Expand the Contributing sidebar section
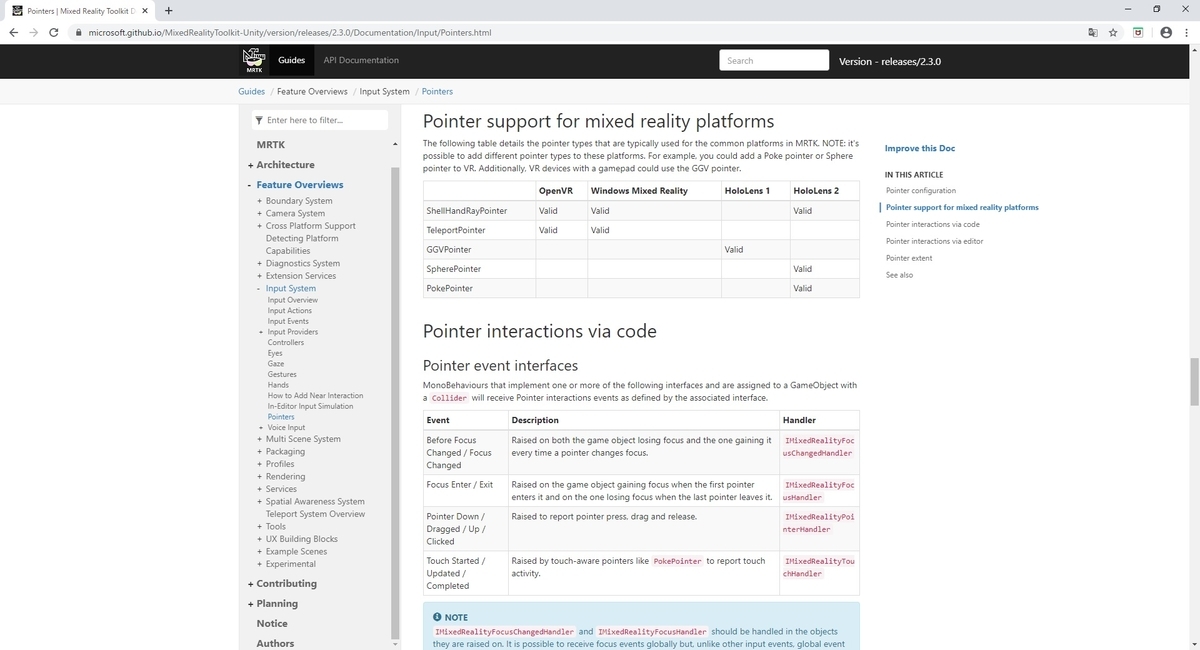 (x=251, y=584)
